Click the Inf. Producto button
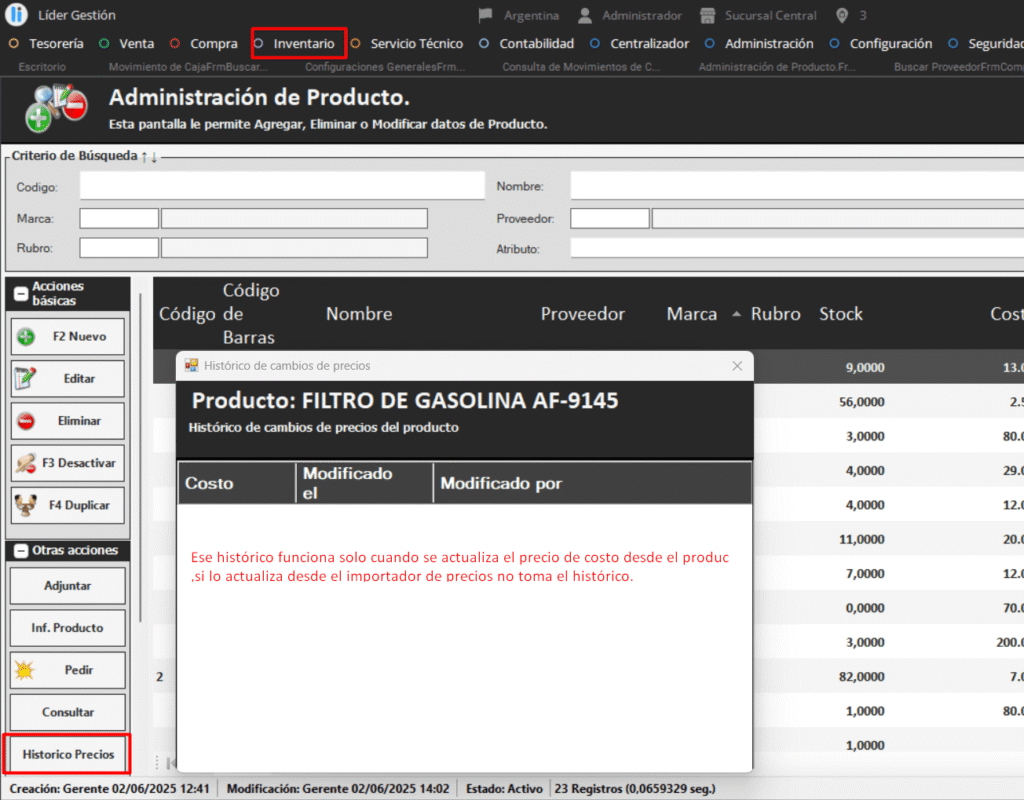Screen dimensions: 1024x800 pyautogui.click(x=68, y=628)
